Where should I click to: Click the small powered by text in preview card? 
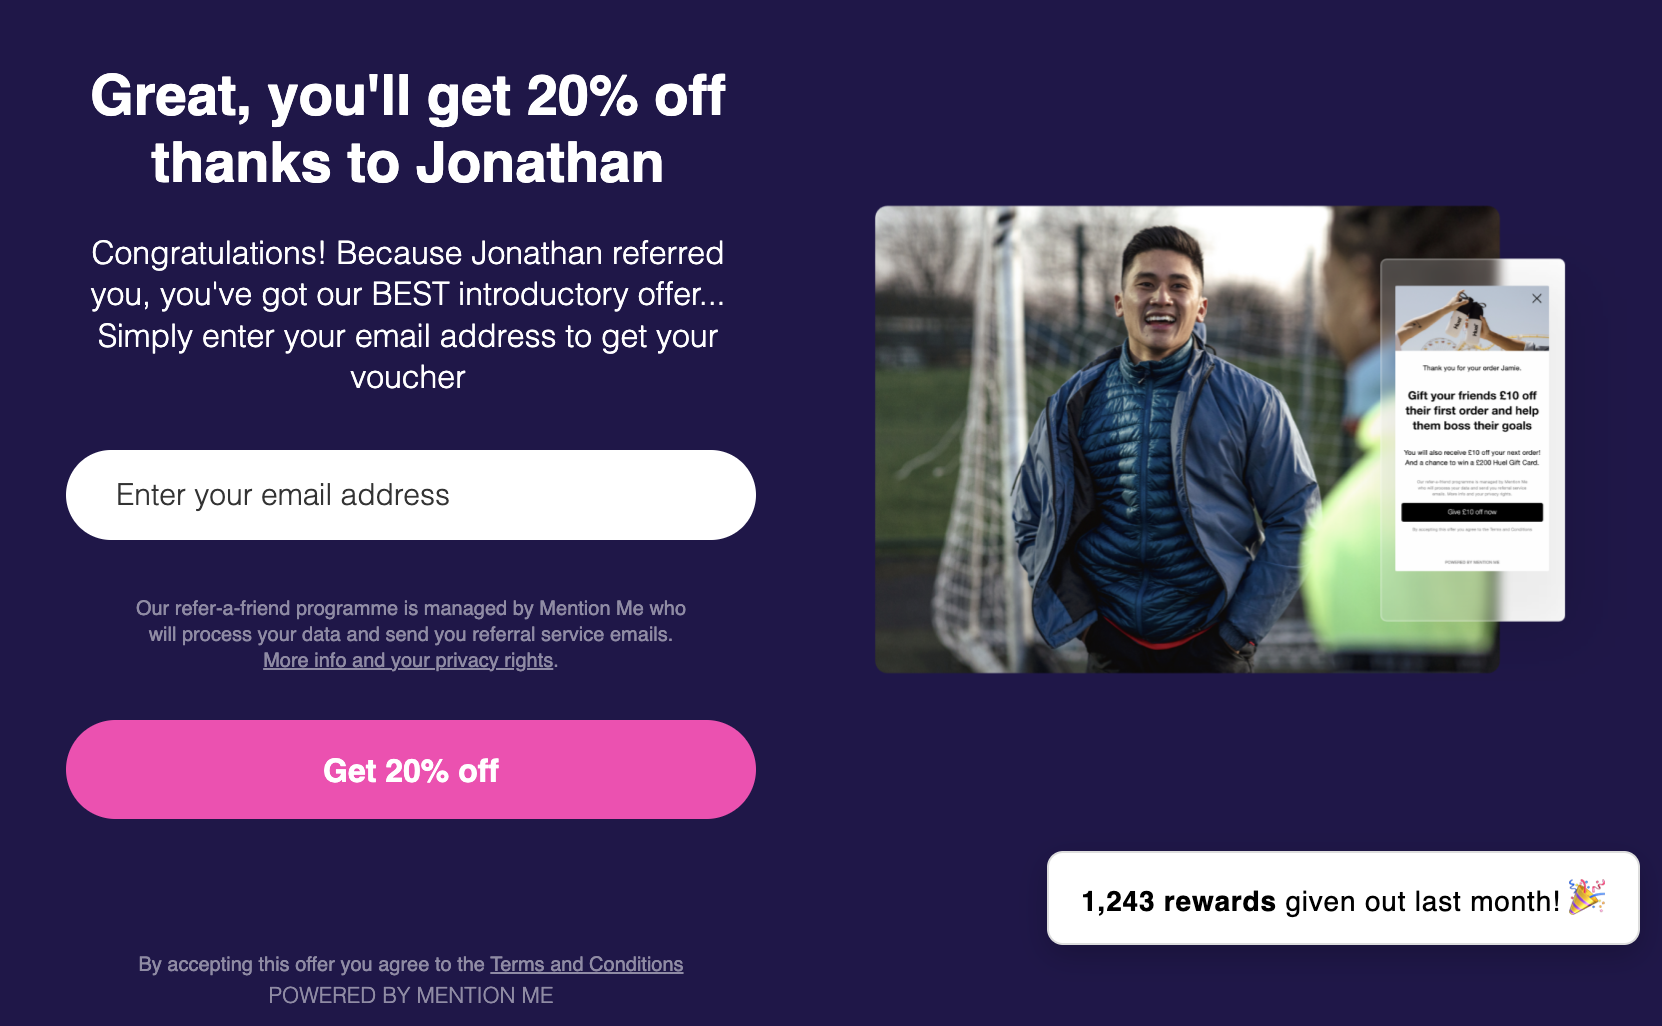point(1472,562)
